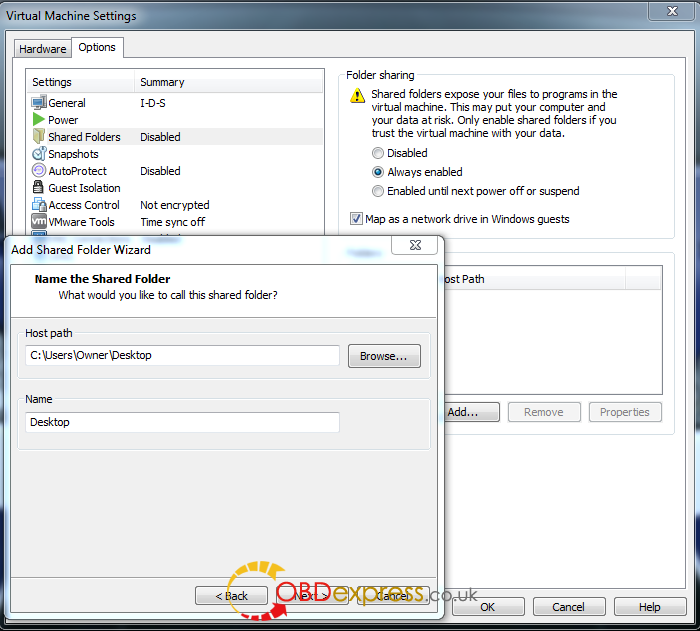
Task: Click the Next button in the wizard
Action: pyautogui.click(x=312, y=596)
